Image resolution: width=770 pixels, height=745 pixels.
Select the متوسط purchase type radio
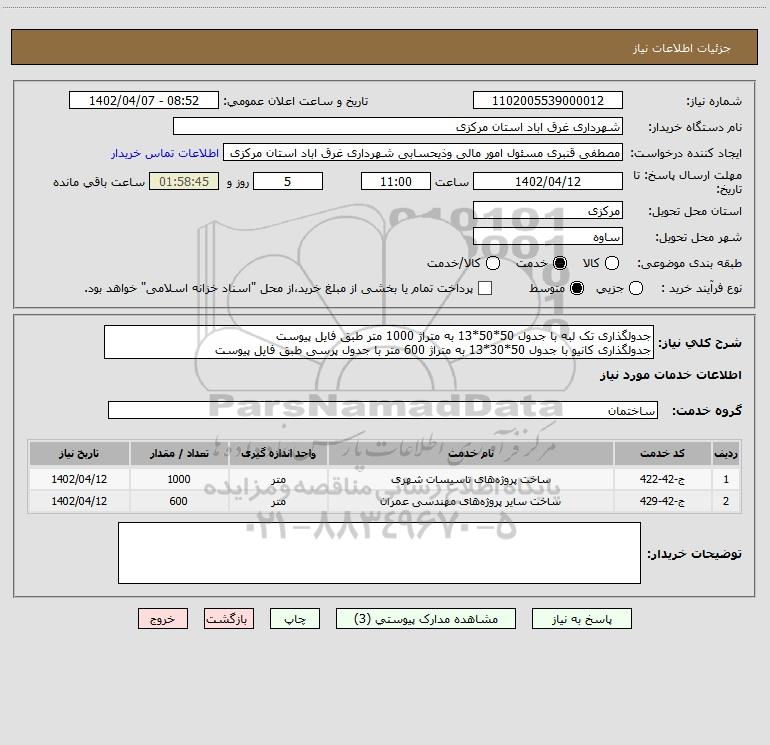pyautogui.click(x=577, y=288)
